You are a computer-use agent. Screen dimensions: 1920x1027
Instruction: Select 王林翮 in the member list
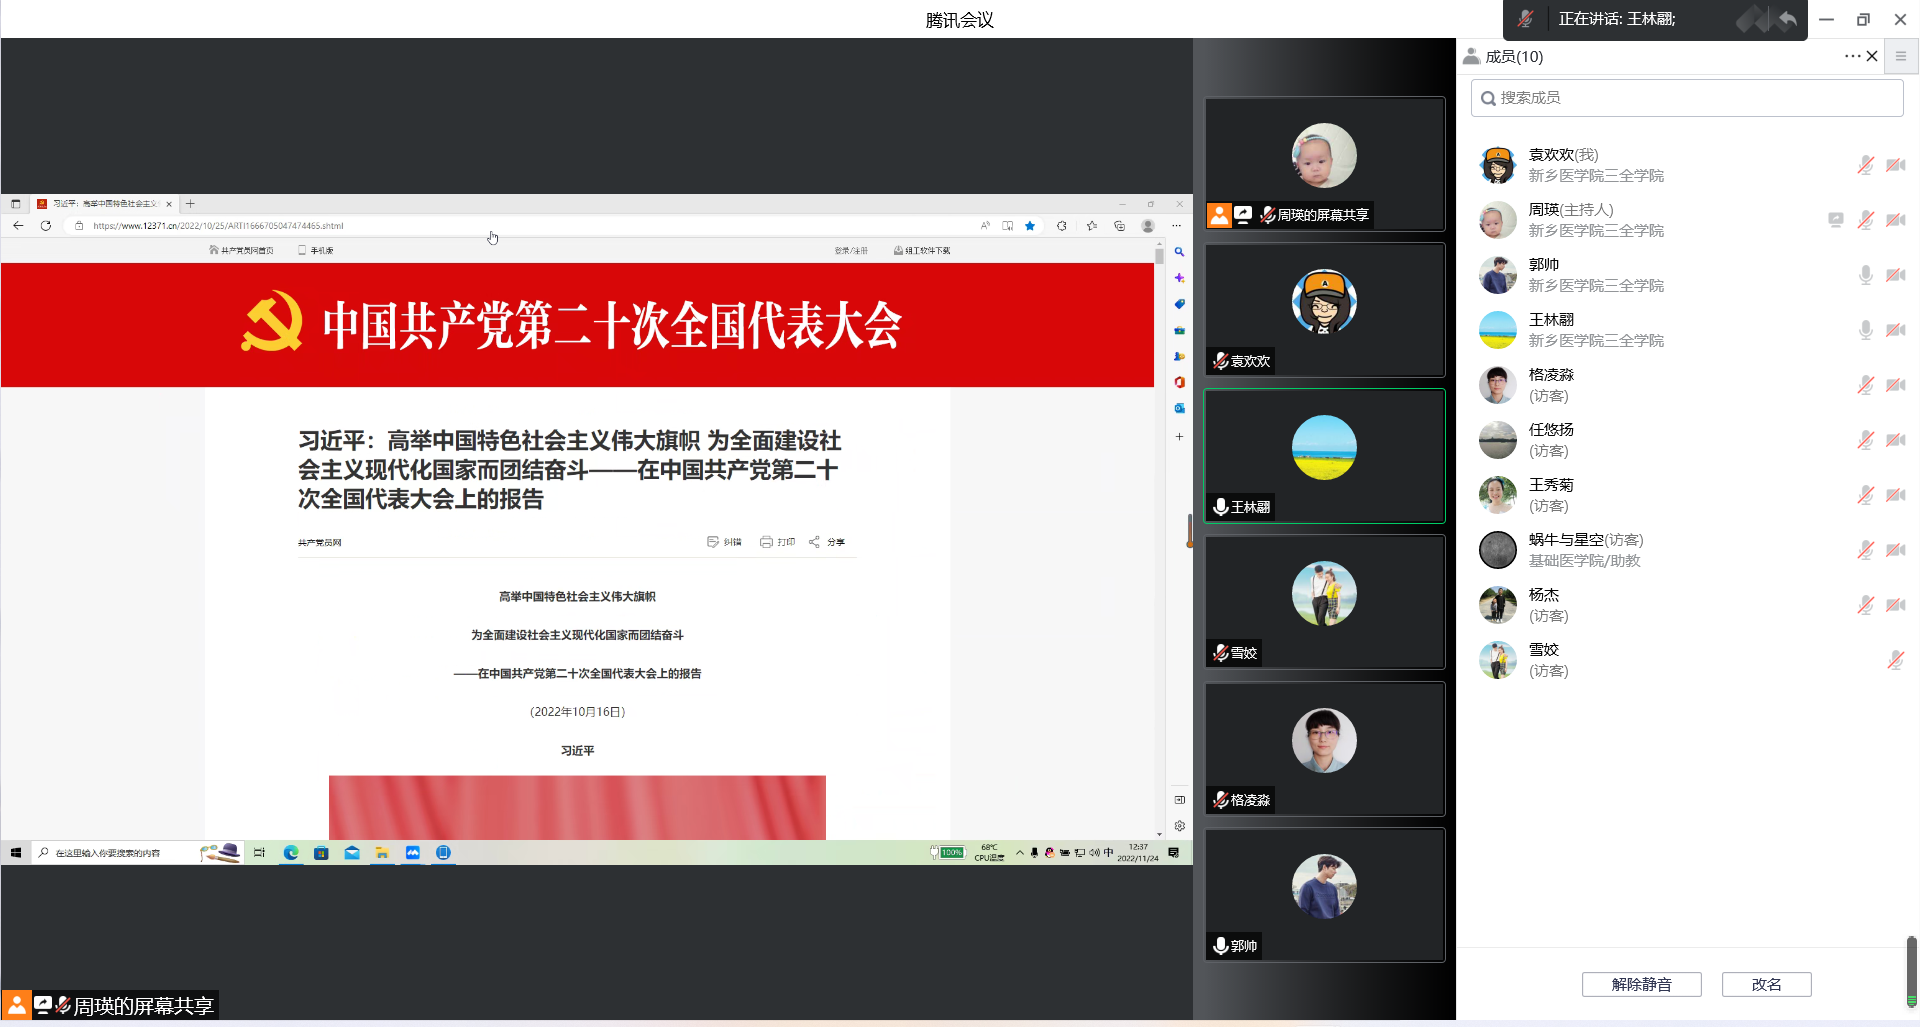pyautogui.click(x=1551, y=320)
